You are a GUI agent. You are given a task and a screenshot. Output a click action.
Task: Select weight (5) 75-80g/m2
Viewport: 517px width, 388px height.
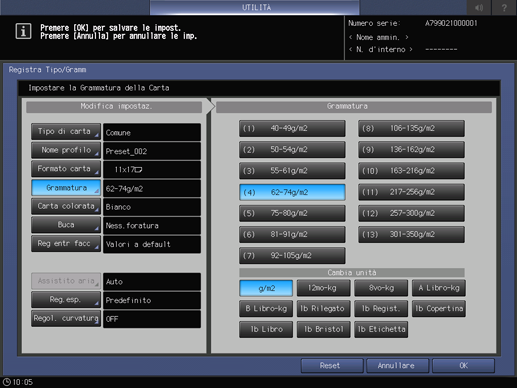(292, 213)
